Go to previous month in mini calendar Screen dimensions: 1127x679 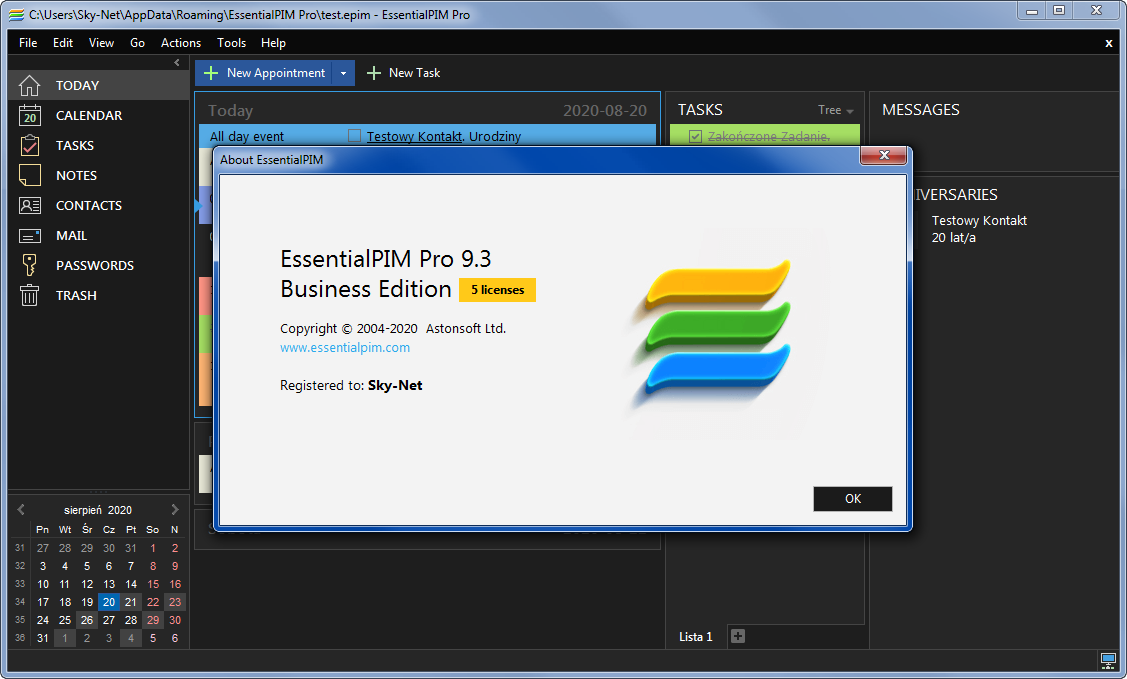point(21,509)
